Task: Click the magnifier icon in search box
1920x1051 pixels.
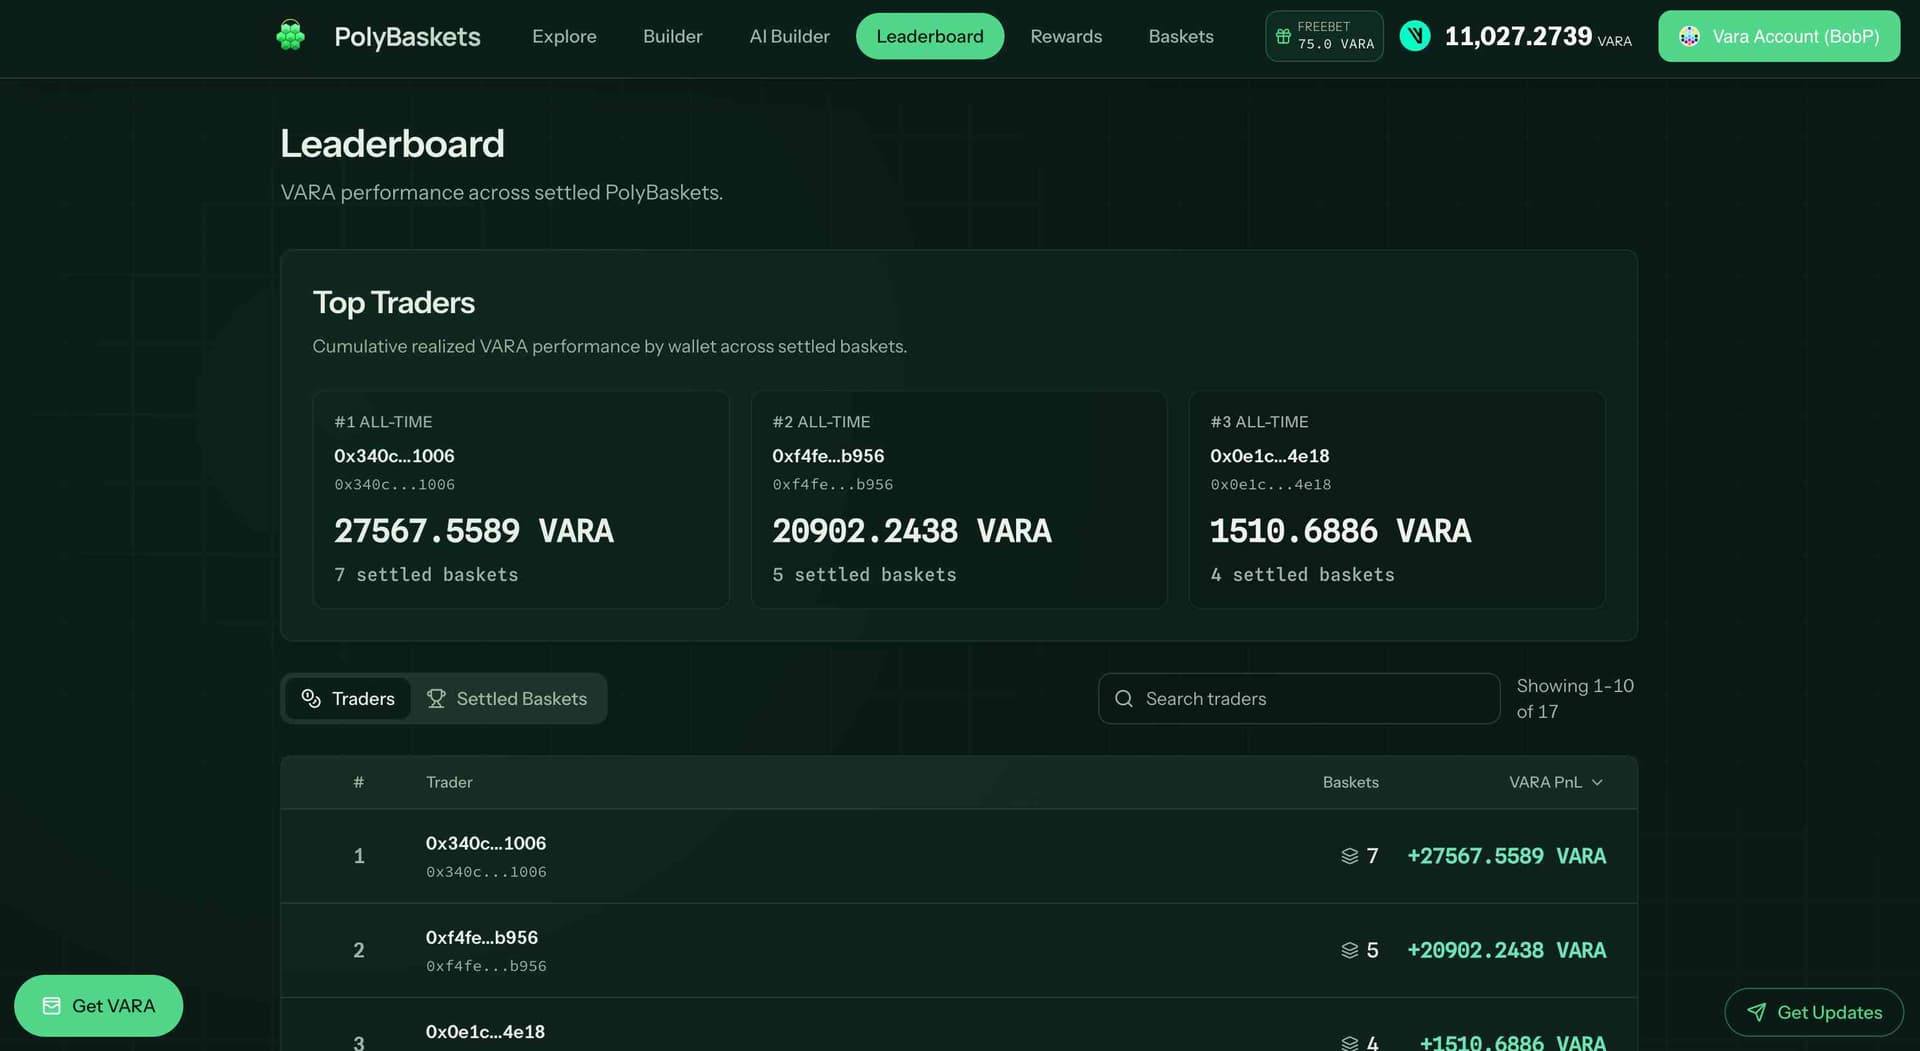Action: [x=1124, y=698]
